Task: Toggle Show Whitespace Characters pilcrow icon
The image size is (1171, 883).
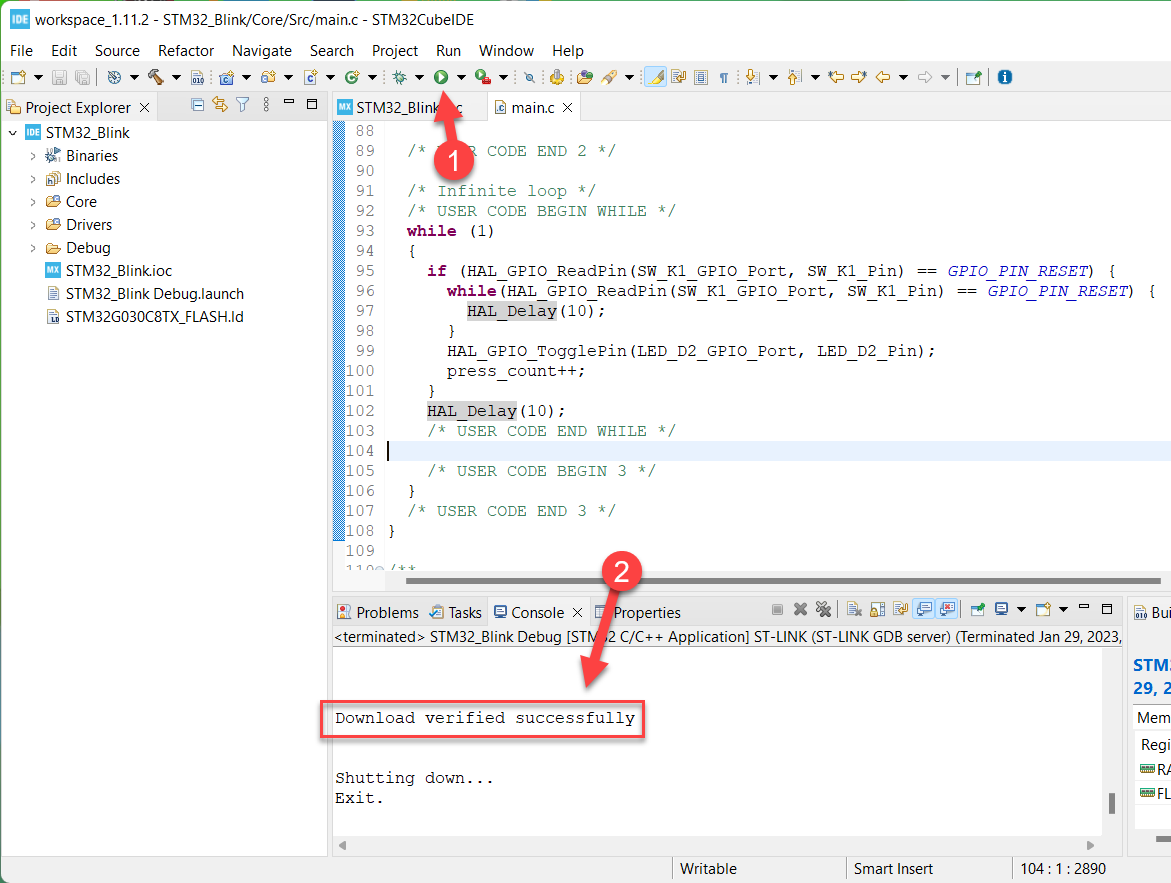Action: [723, 77]
